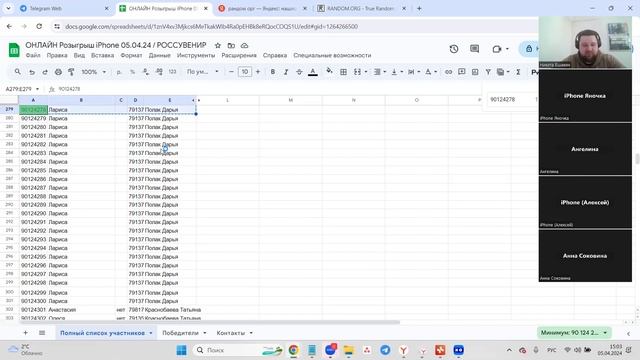Toggle italic formatting
Screen dimensions: 640x360
(x=286, y=72)
